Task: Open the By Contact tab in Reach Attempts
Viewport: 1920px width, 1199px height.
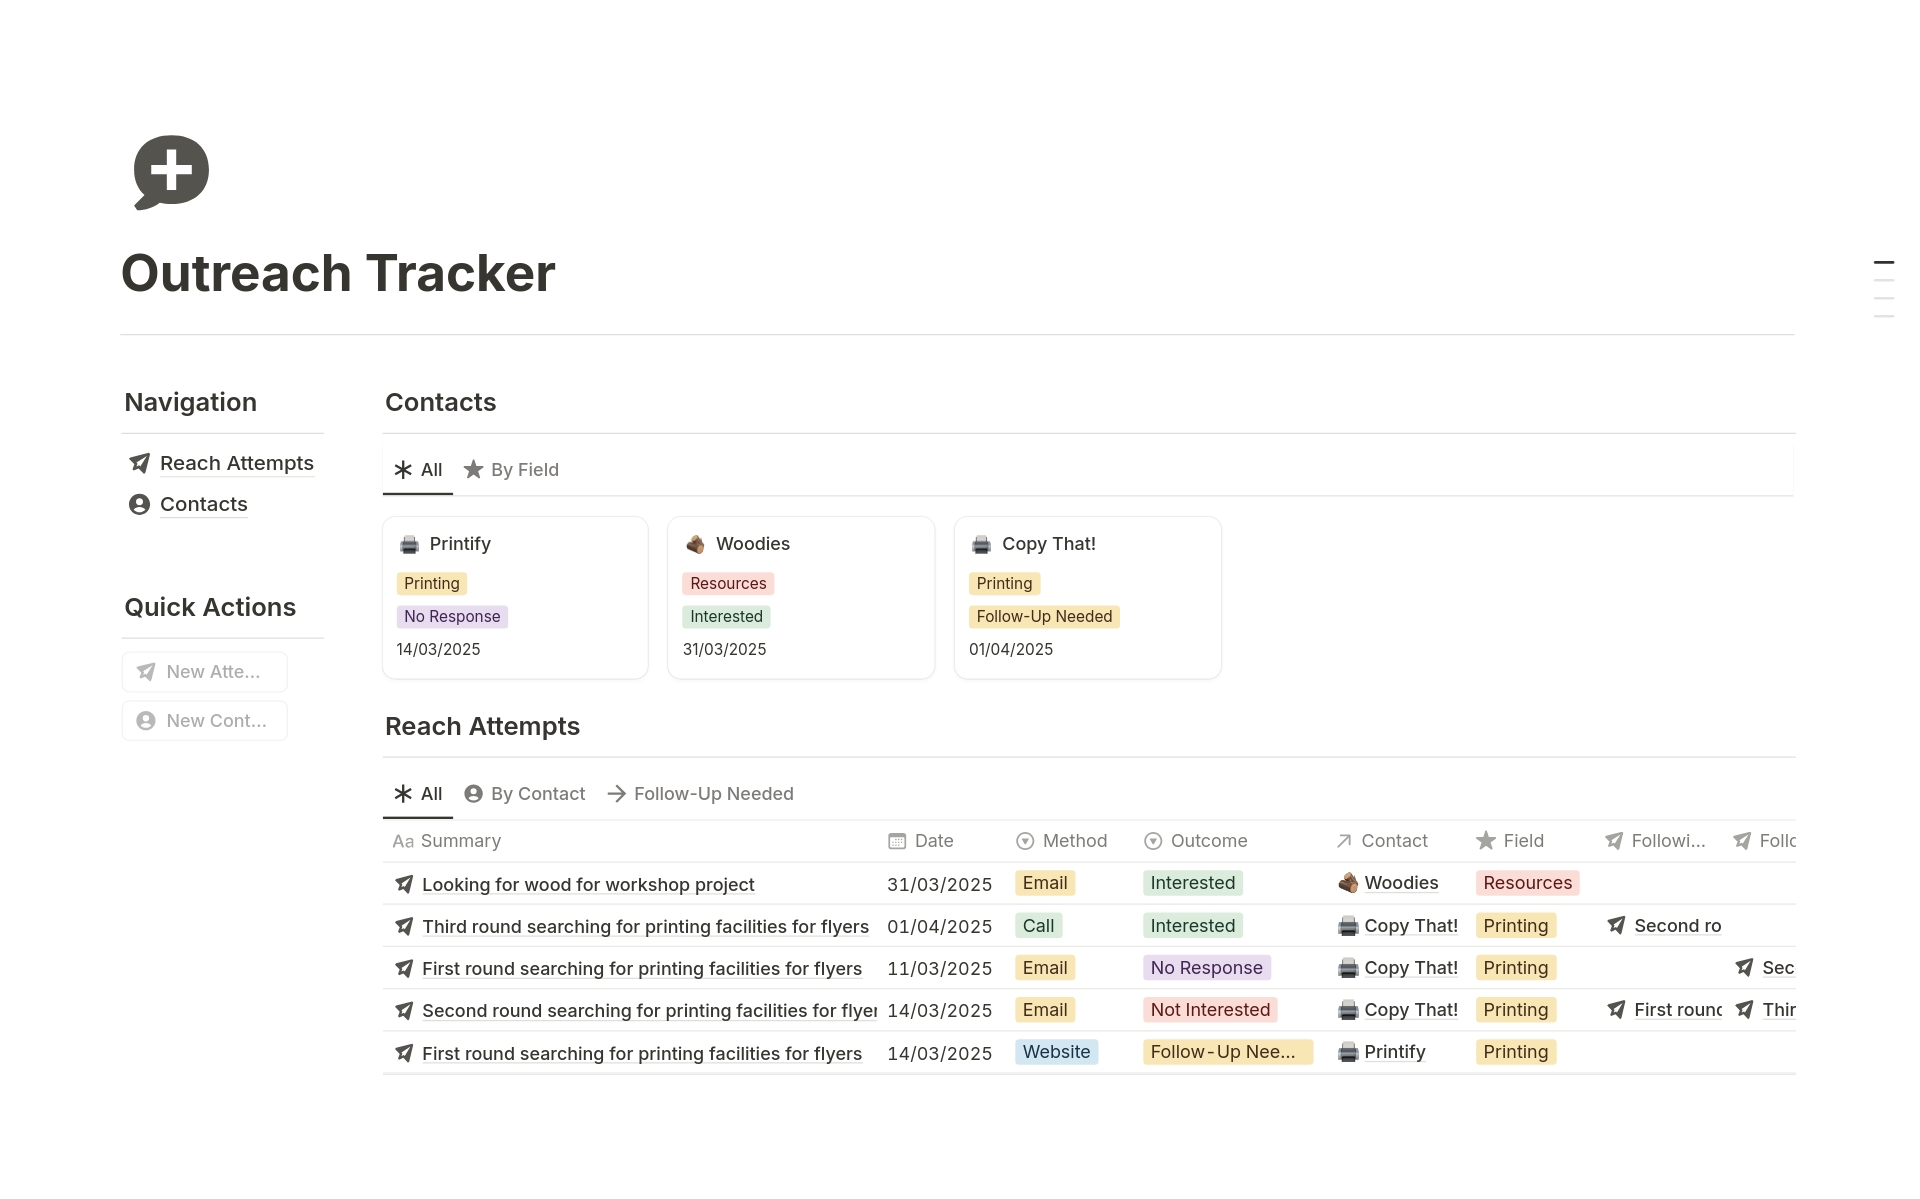Action: [525, 794]
